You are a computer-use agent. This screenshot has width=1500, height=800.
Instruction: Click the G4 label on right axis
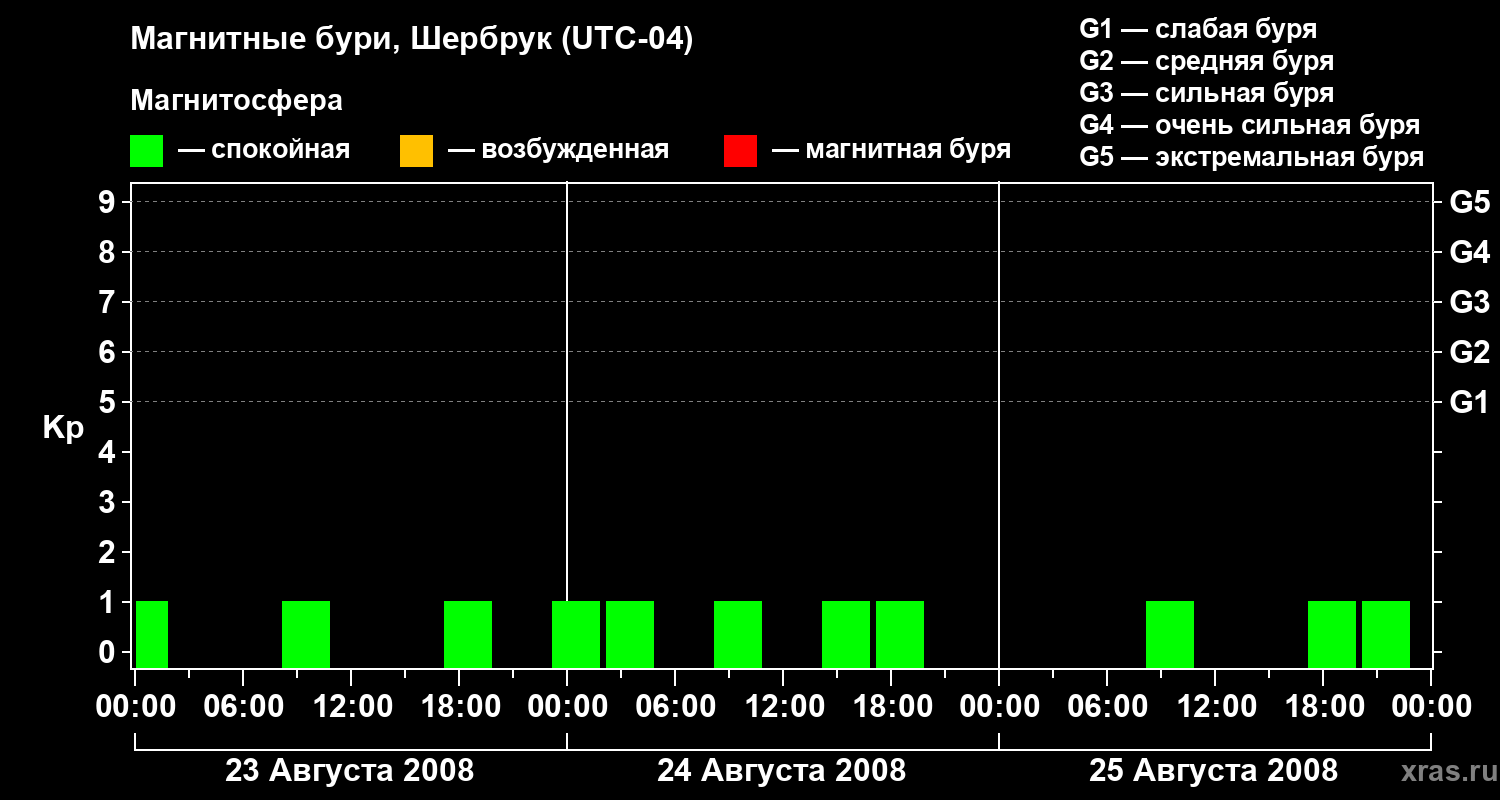1469,252
